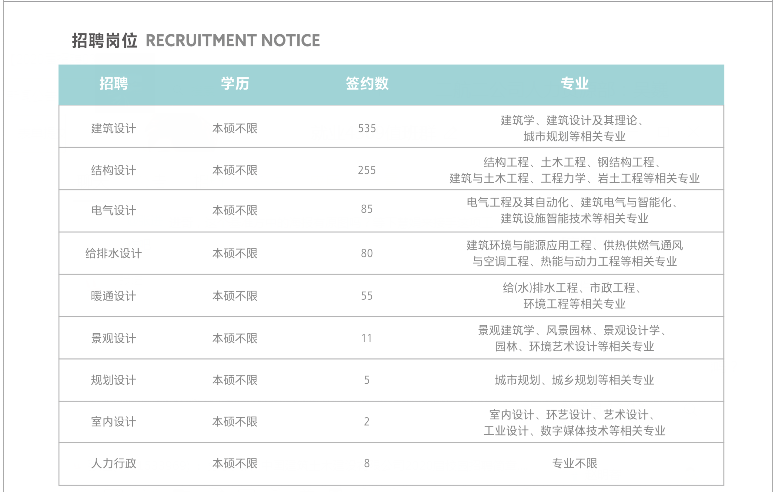The width and height of the screenshot is (775, 492).
Task: Select the "结构设计" position cell
Action: 114,170
